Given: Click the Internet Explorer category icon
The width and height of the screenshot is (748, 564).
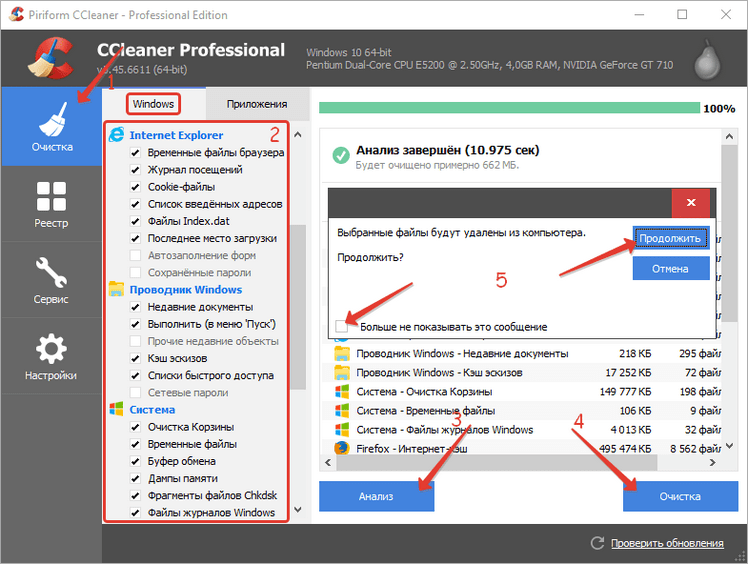Looking at the screenshot, I should (x=116, y=135).
